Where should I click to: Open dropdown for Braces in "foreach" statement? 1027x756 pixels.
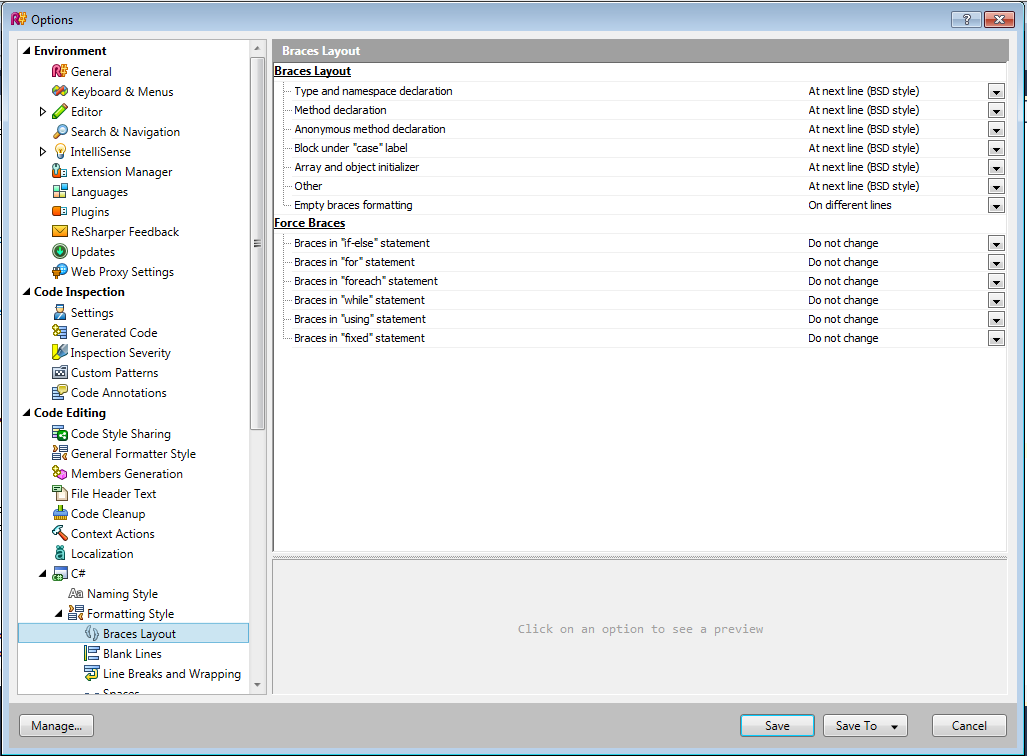996,282
